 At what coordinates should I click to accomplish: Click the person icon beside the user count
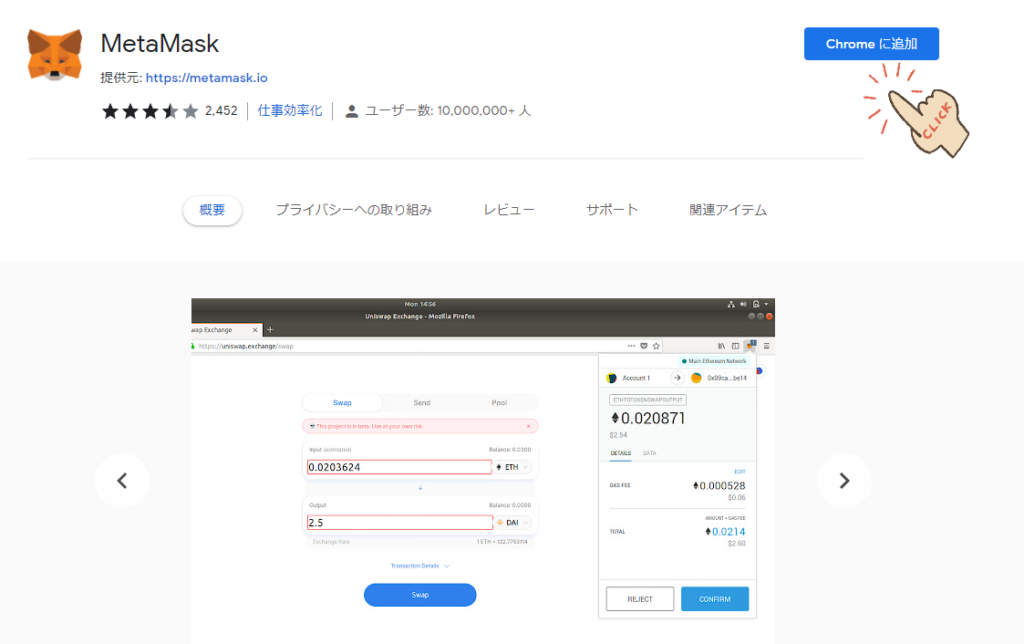point(351,111)
